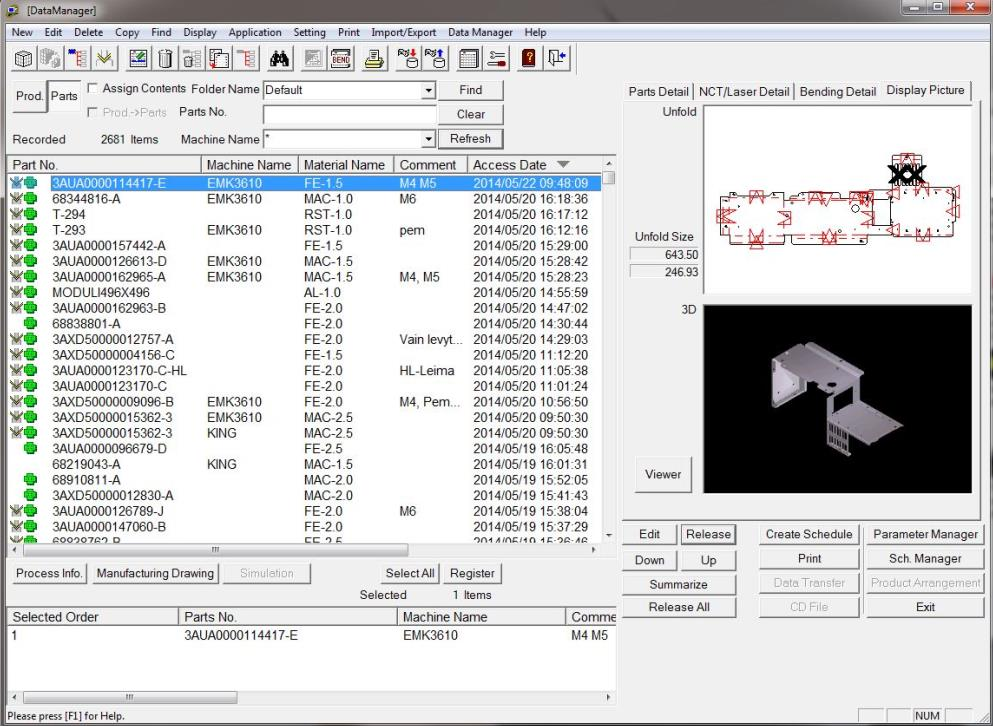Select part row MODULI496X496
The width and height of the screenshot is (993, 726).
304,293
